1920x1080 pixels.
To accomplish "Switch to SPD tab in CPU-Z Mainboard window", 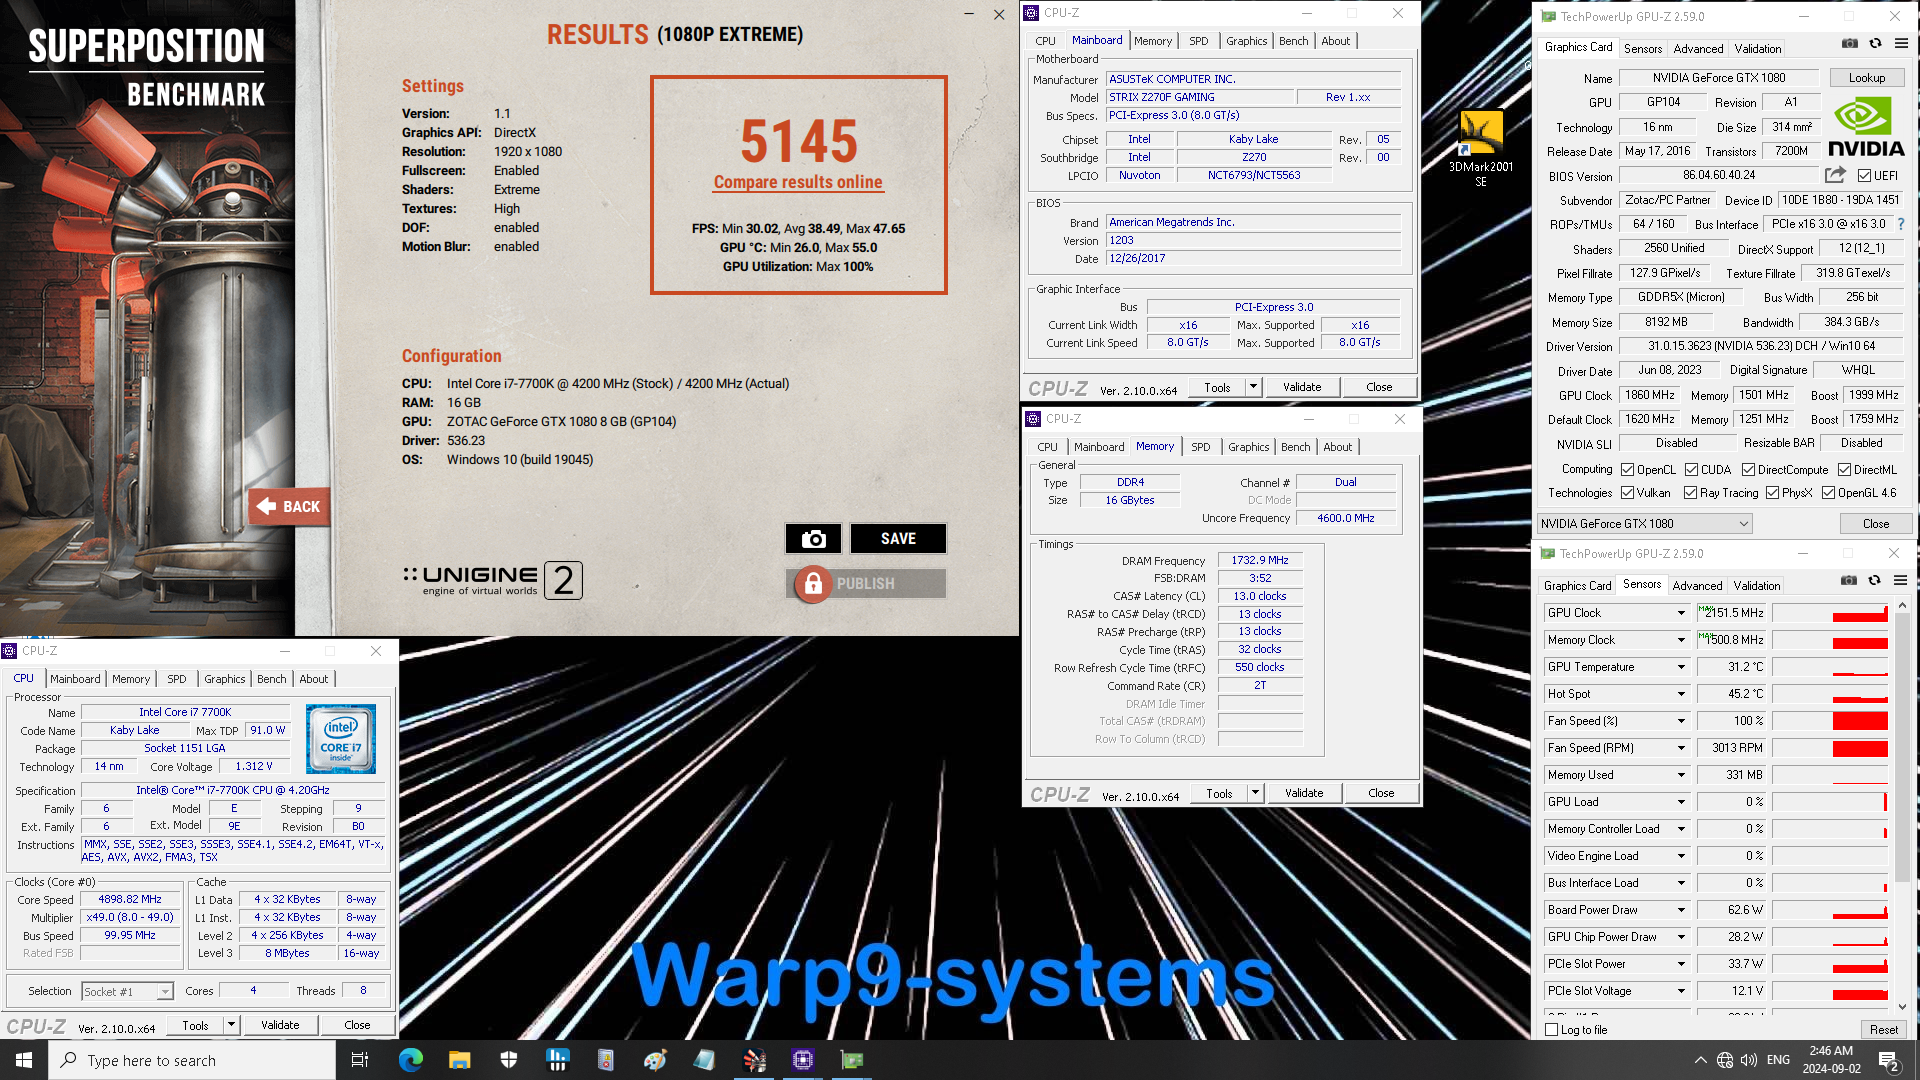I will coord(1198,41).
